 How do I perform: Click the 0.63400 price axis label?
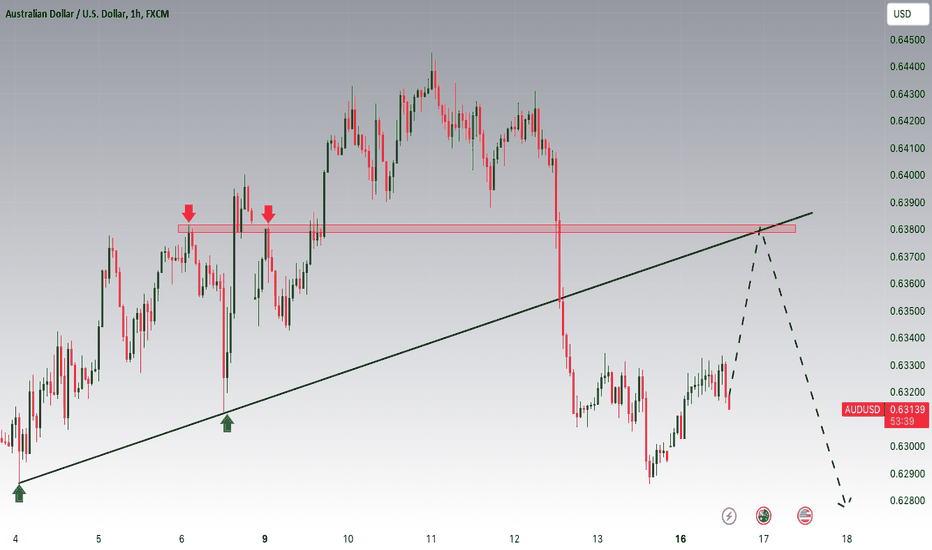pyautogui.click(x=907, y=338)
